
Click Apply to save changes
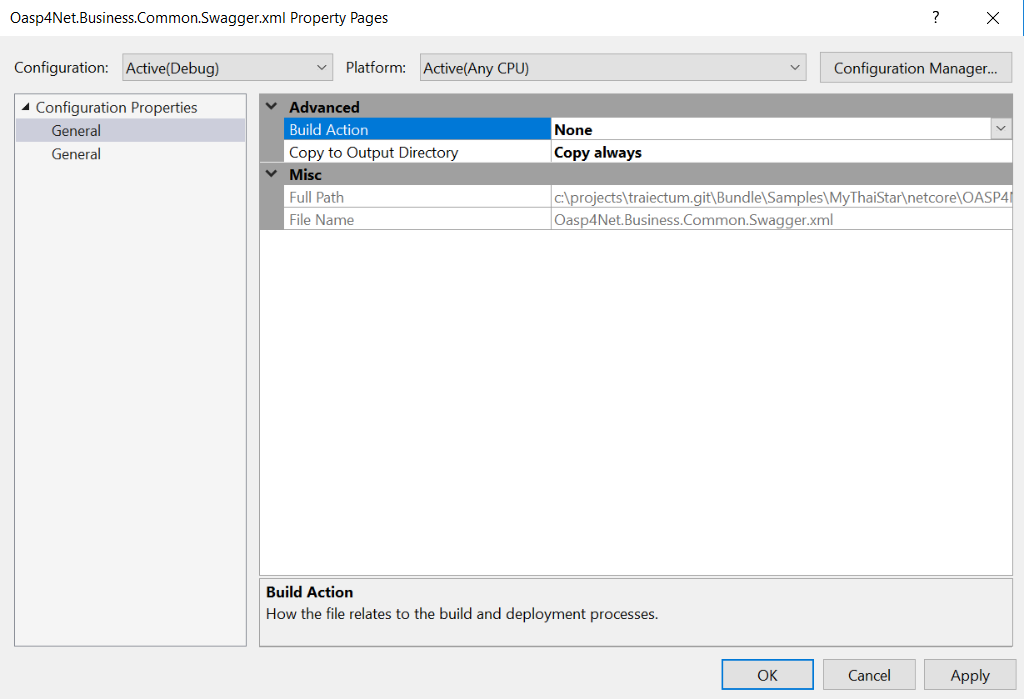(969, 675)
